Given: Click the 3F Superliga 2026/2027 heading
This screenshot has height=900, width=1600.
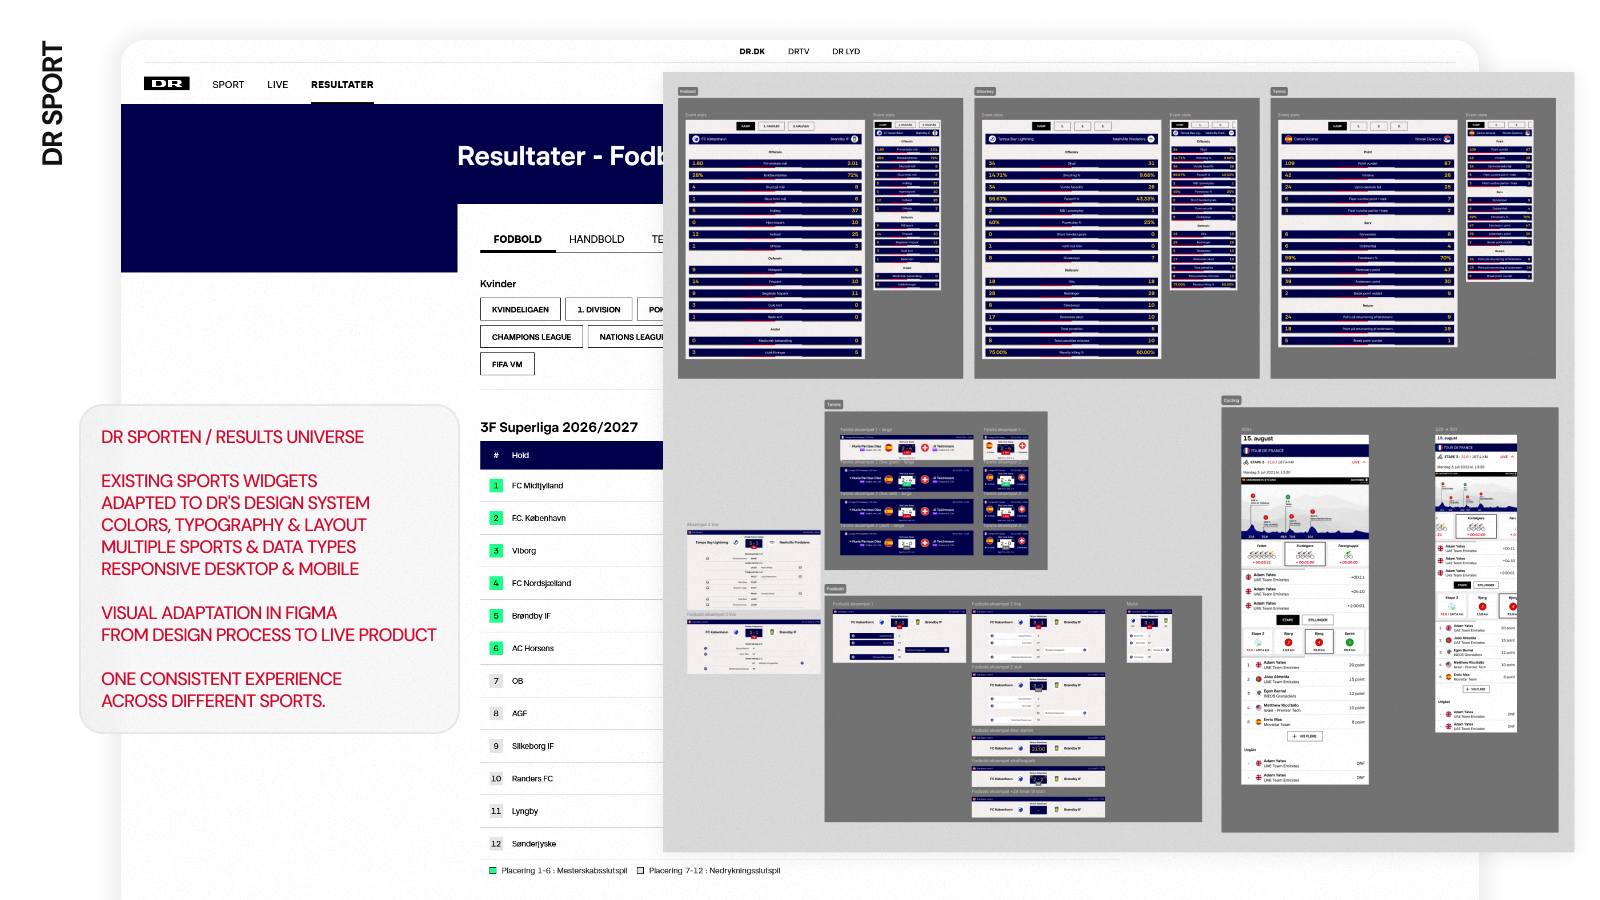Looking at the screenshot, I should [x=559, y=427].
